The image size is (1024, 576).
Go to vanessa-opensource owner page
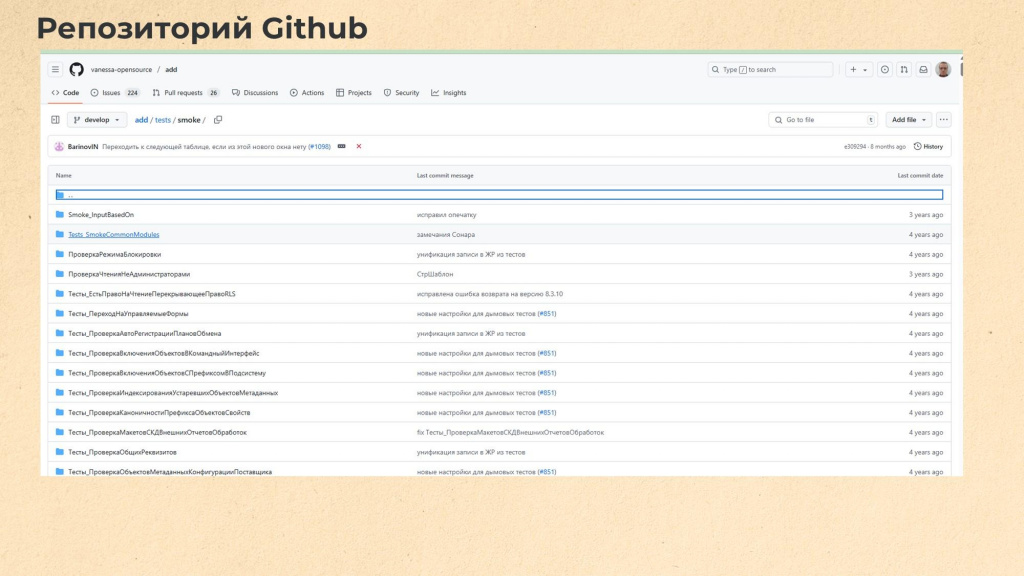(x=121, y=69)
